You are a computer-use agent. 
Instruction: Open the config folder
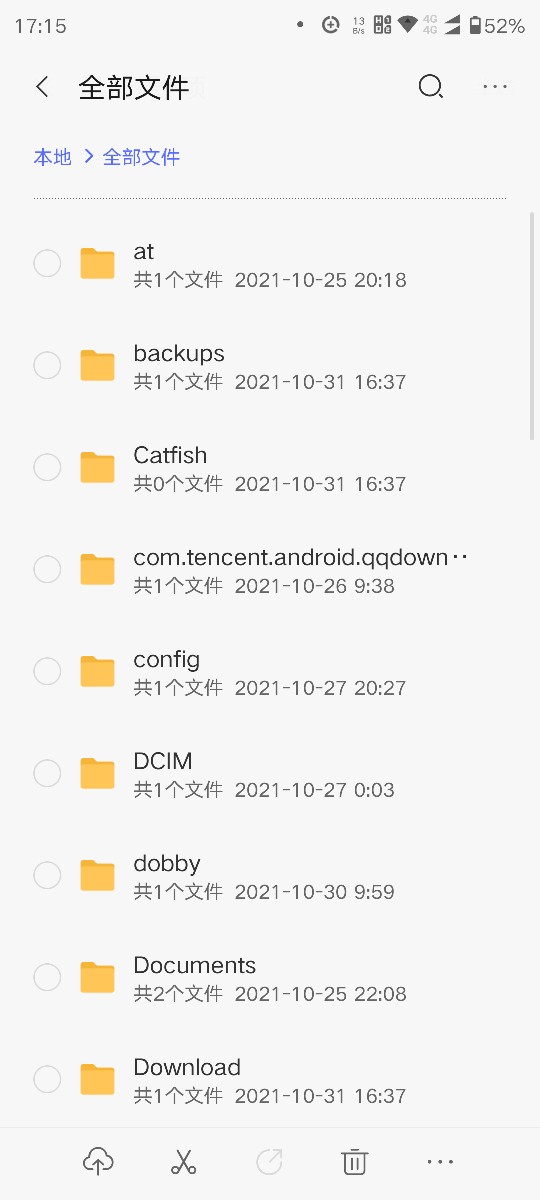point(270,671)
